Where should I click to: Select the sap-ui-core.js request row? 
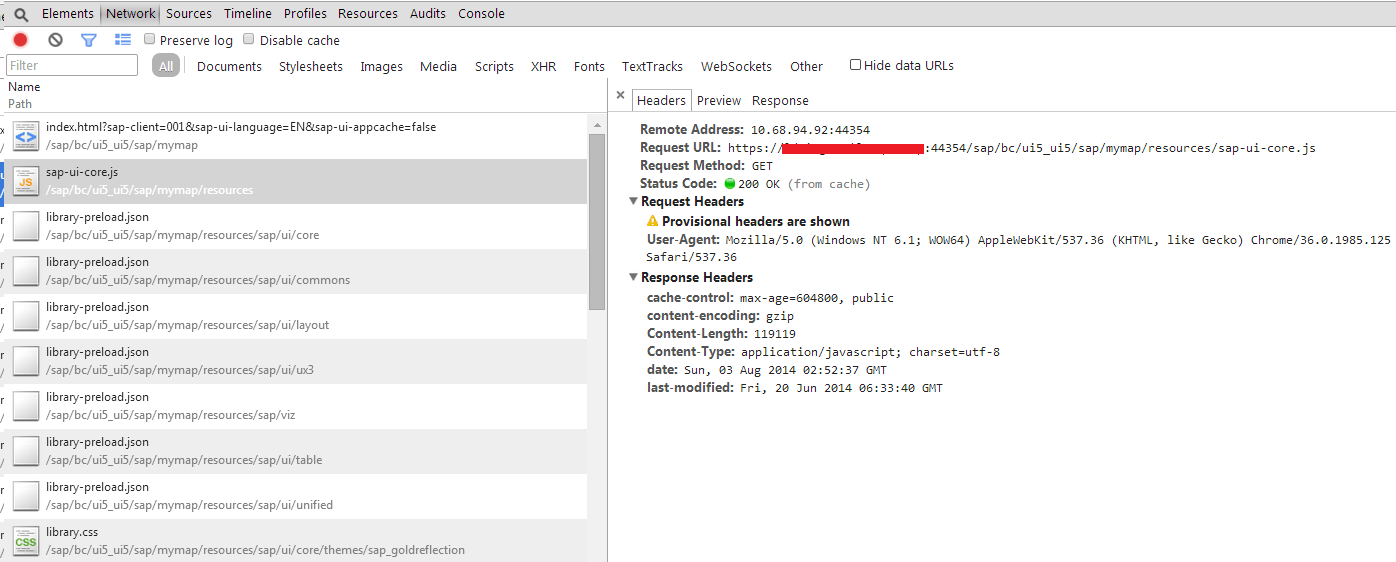296,181
